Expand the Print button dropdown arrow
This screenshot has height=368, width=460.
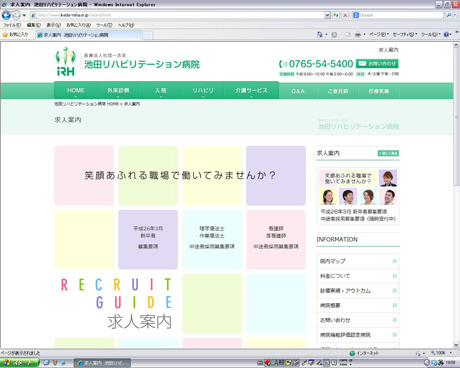364,34
